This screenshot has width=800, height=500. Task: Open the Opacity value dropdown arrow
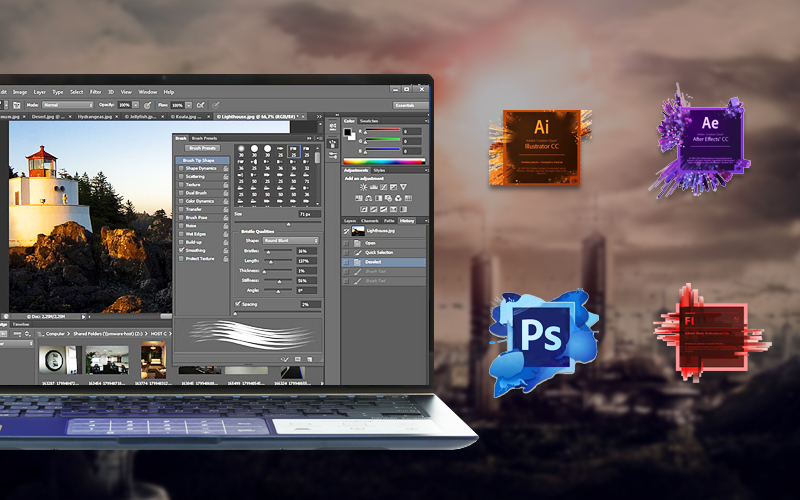click(136, 105)
